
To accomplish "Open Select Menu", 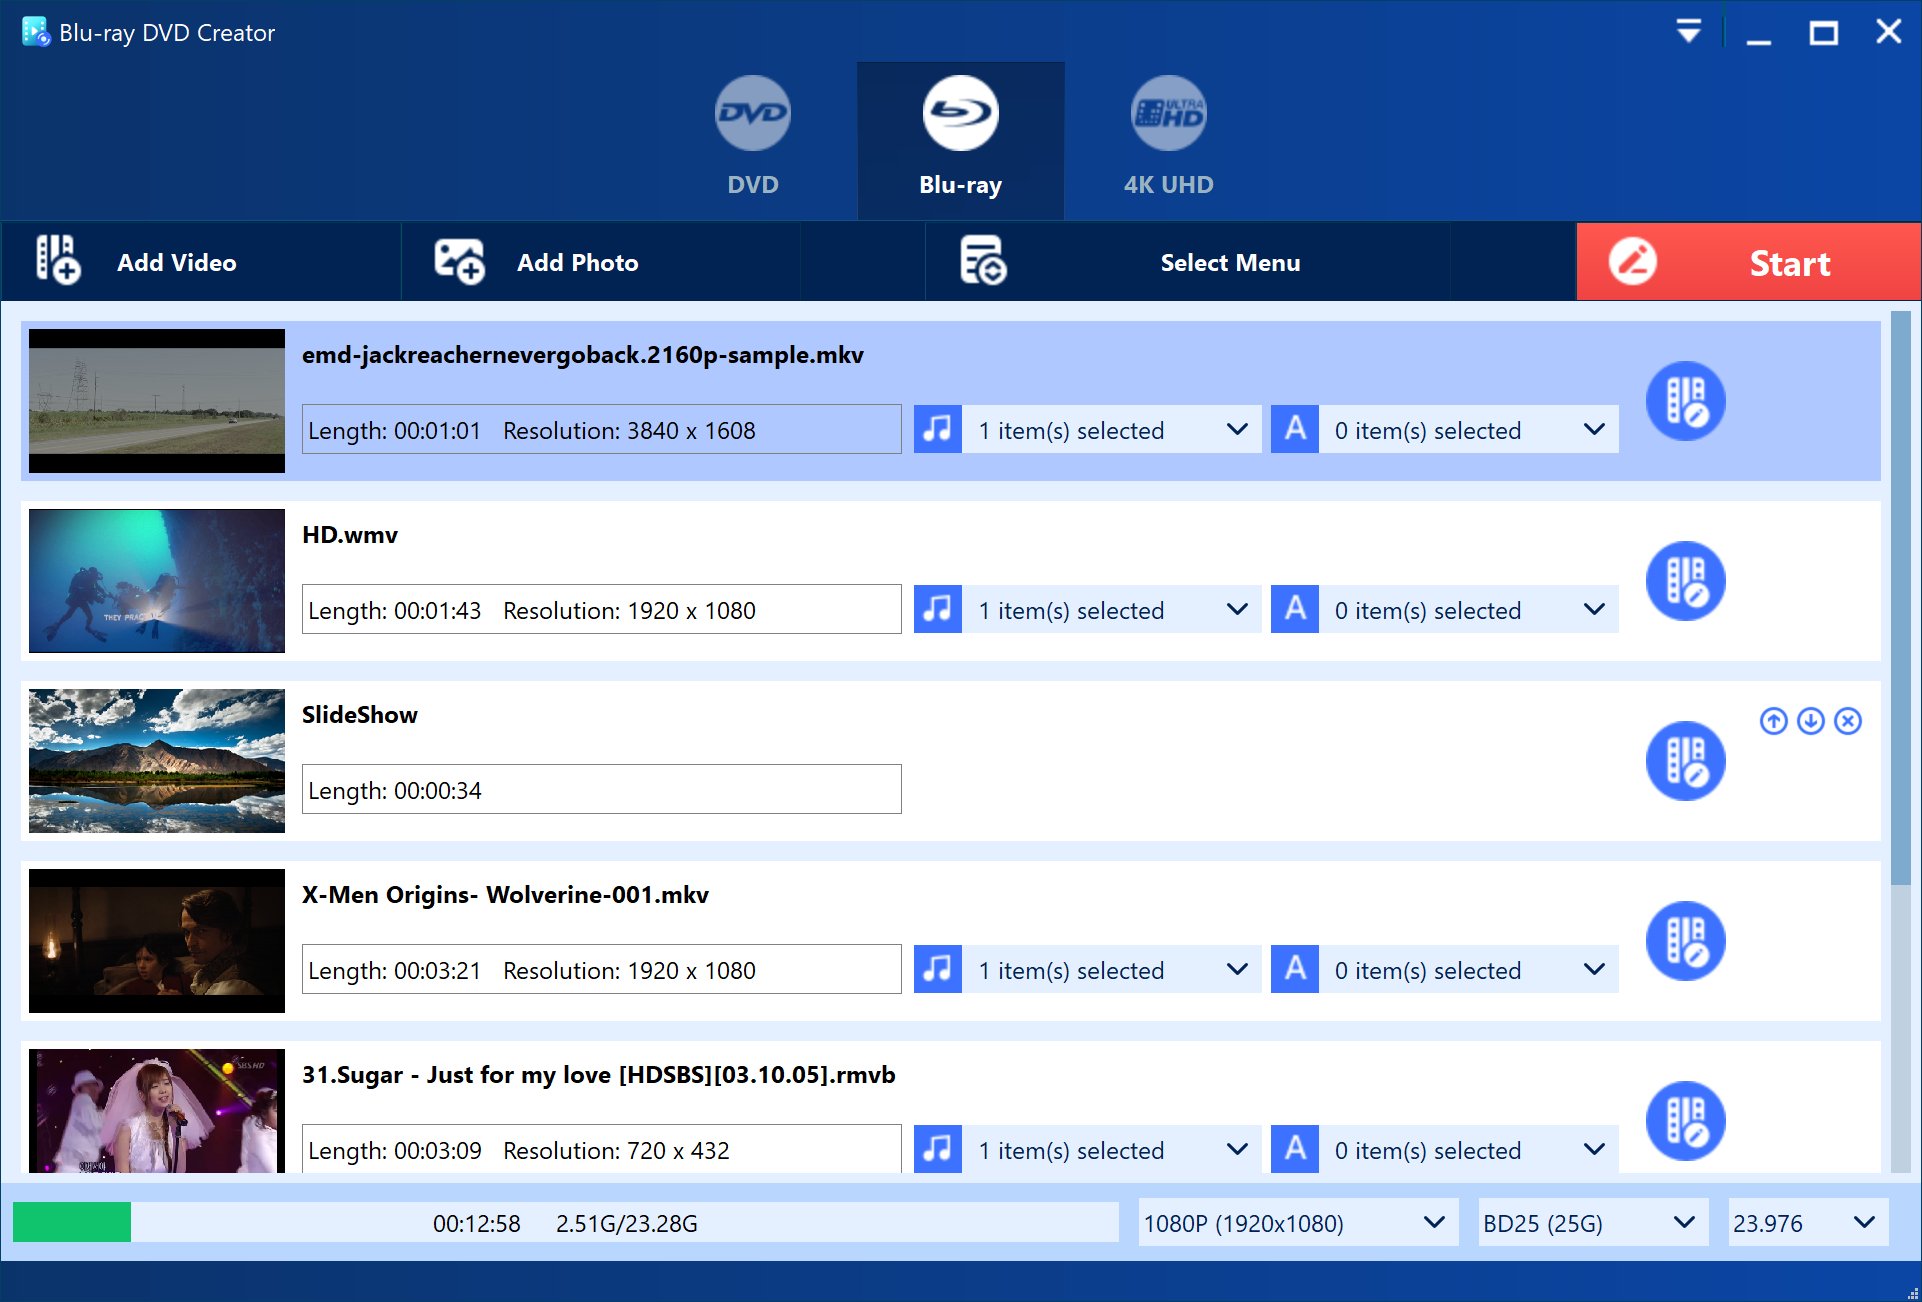I will [1187, 261].
